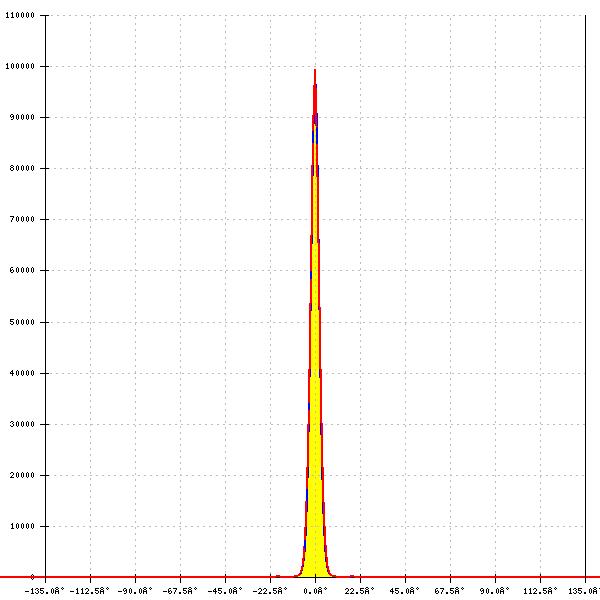Viewport: 600px width, 600px height.
Task: Click the 50000 y-axis label
Action: 22,322
